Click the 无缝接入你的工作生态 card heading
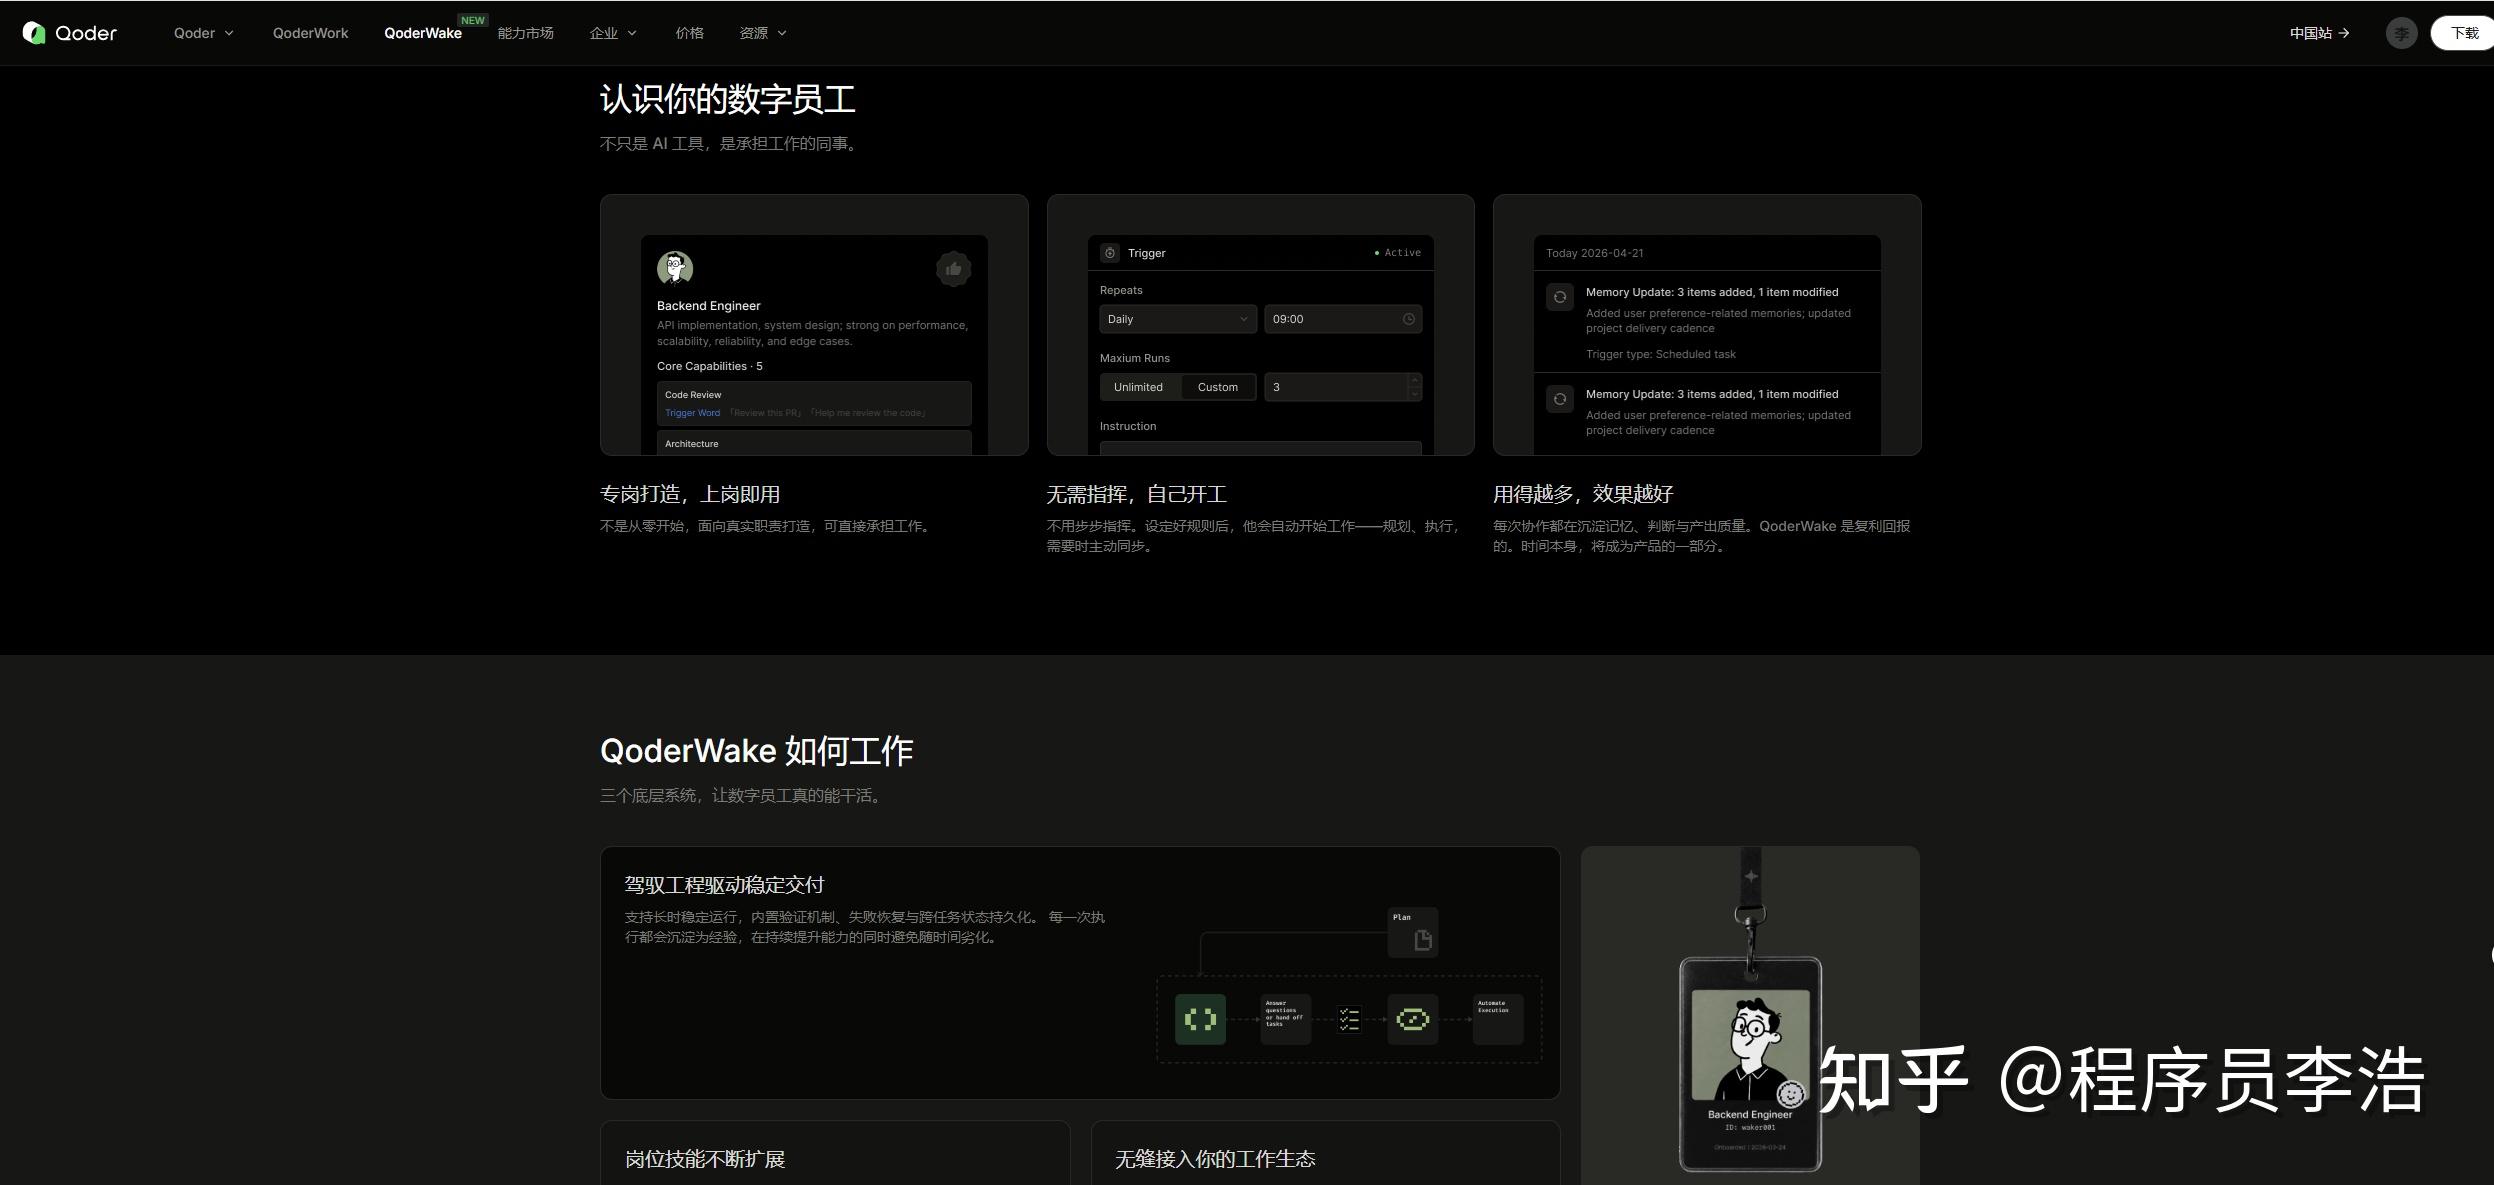This screenshot has width=2494, height=1185. tap(1214, 1159)
